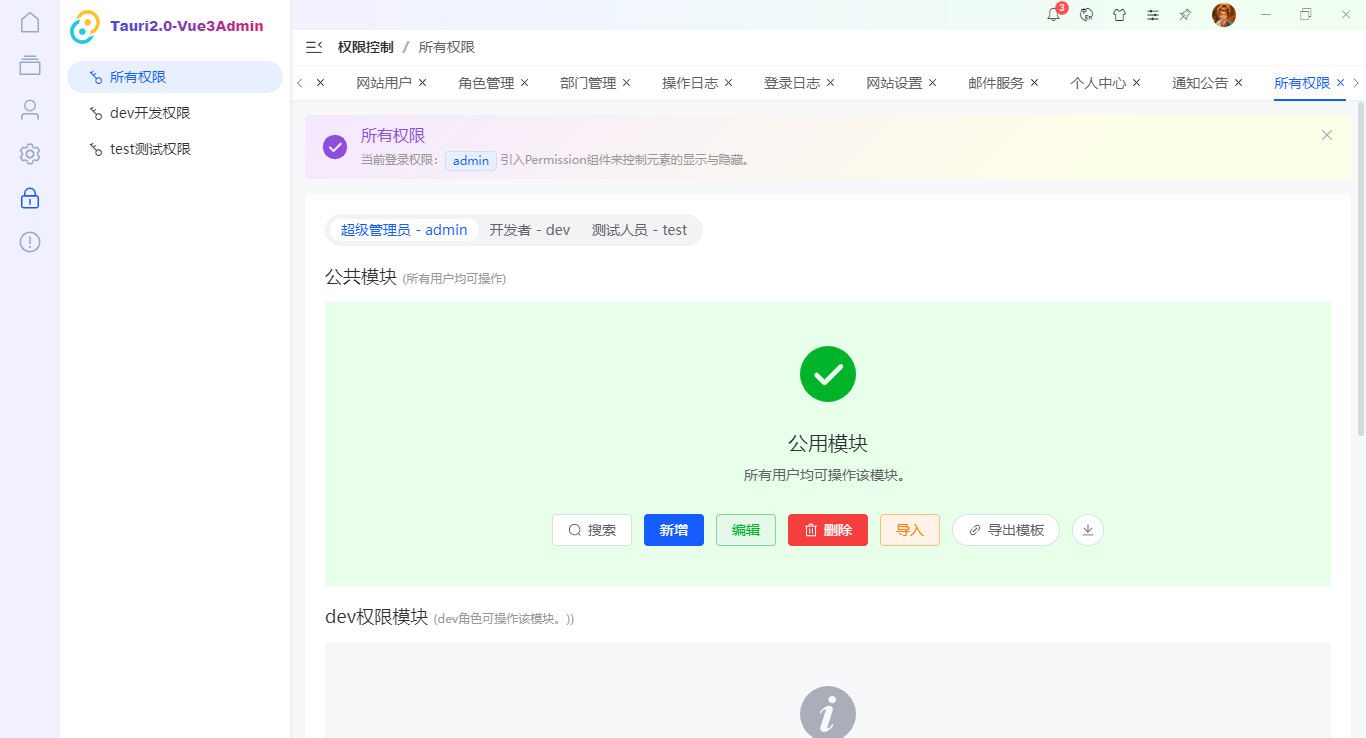The image size is (1366, 738).
Task: Open layout settings via the sliders icon
Action: tap(1152, 15)
